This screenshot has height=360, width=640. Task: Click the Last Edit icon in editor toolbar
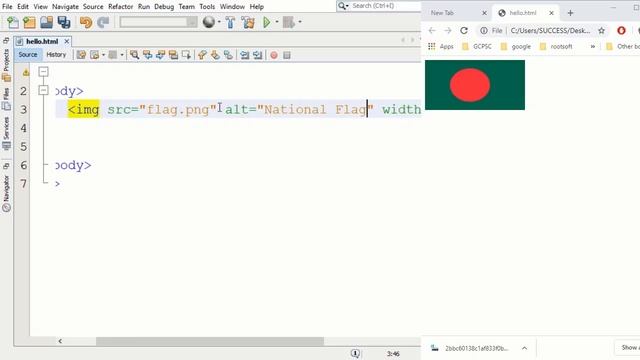click(81, 55)
